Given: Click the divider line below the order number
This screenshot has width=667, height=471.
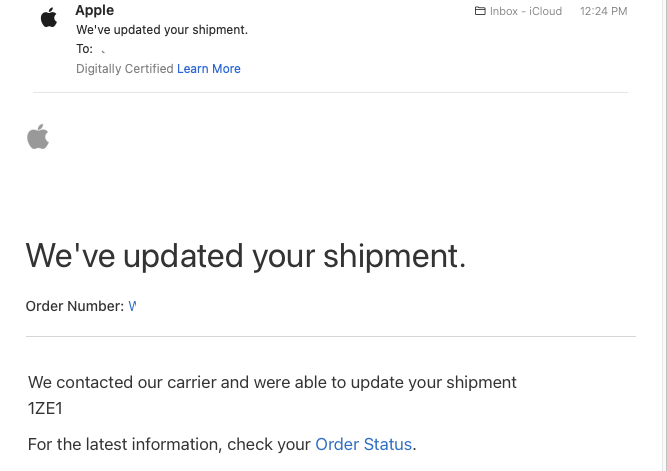Looking at the screenshot, I should point(330,337).
